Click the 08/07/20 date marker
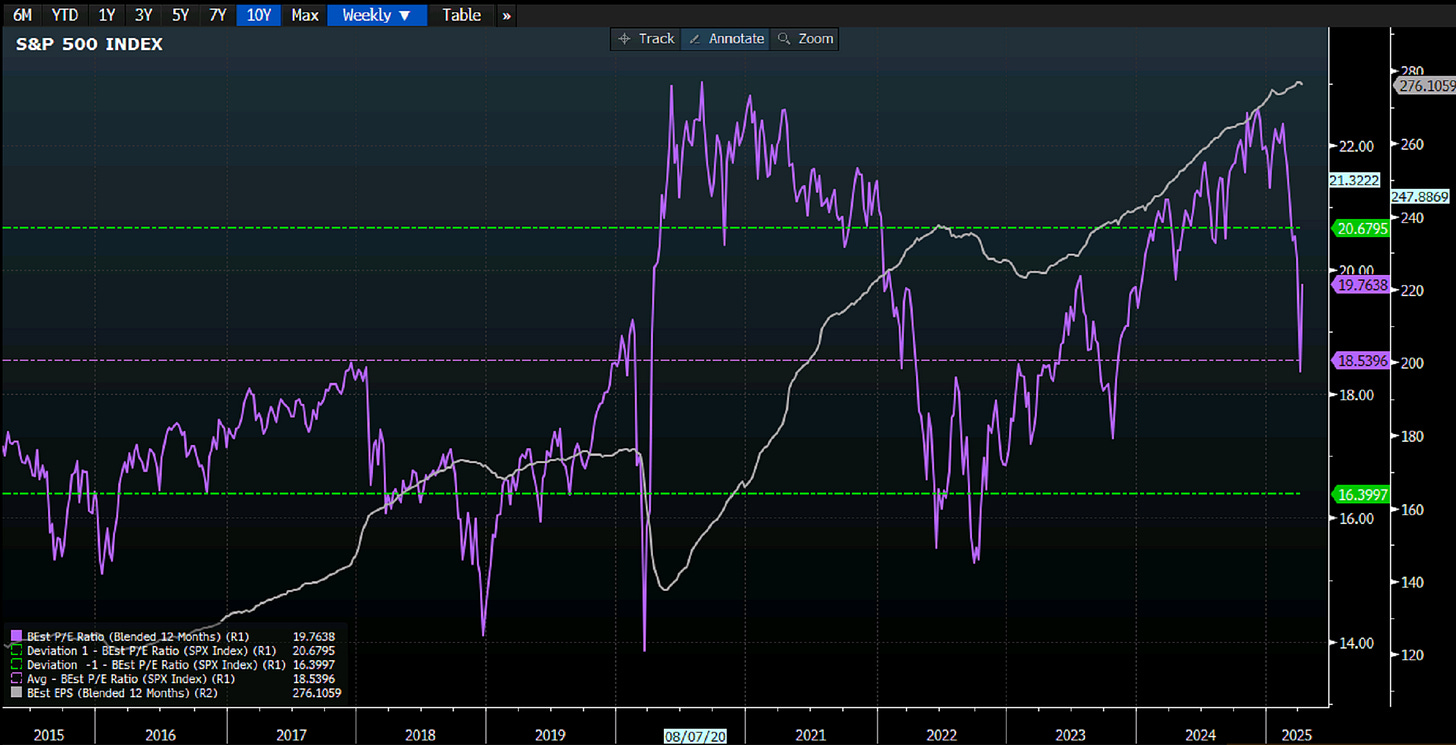Screen dimensions: 1456x745 click(694, 735)
